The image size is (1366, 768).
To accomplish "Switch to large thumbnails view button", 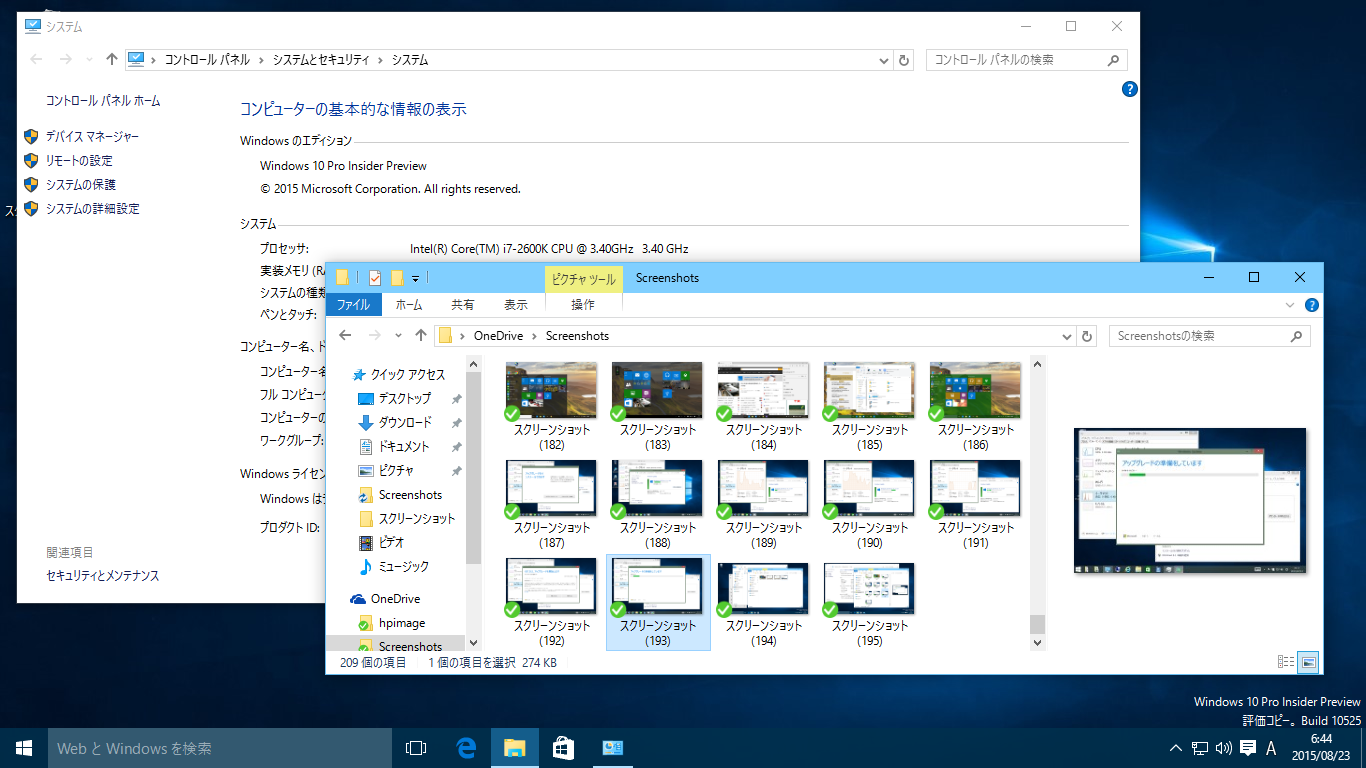I will click(x=1308, y=662).
